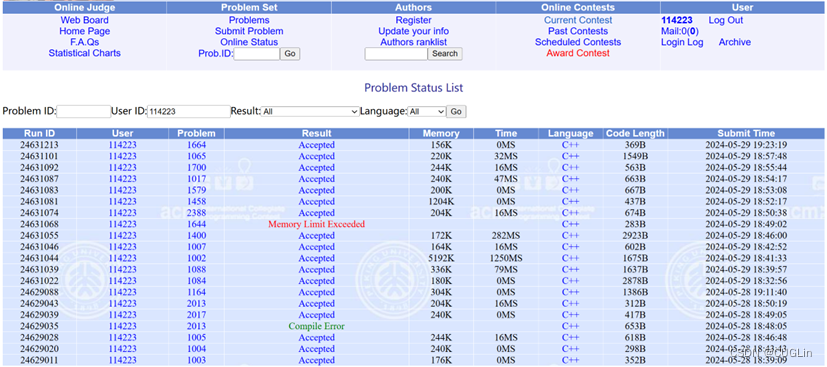Viewport: 827px width, 367px height.
Task: View C++ source of run 24631213
Action: [x=570, y=145]
